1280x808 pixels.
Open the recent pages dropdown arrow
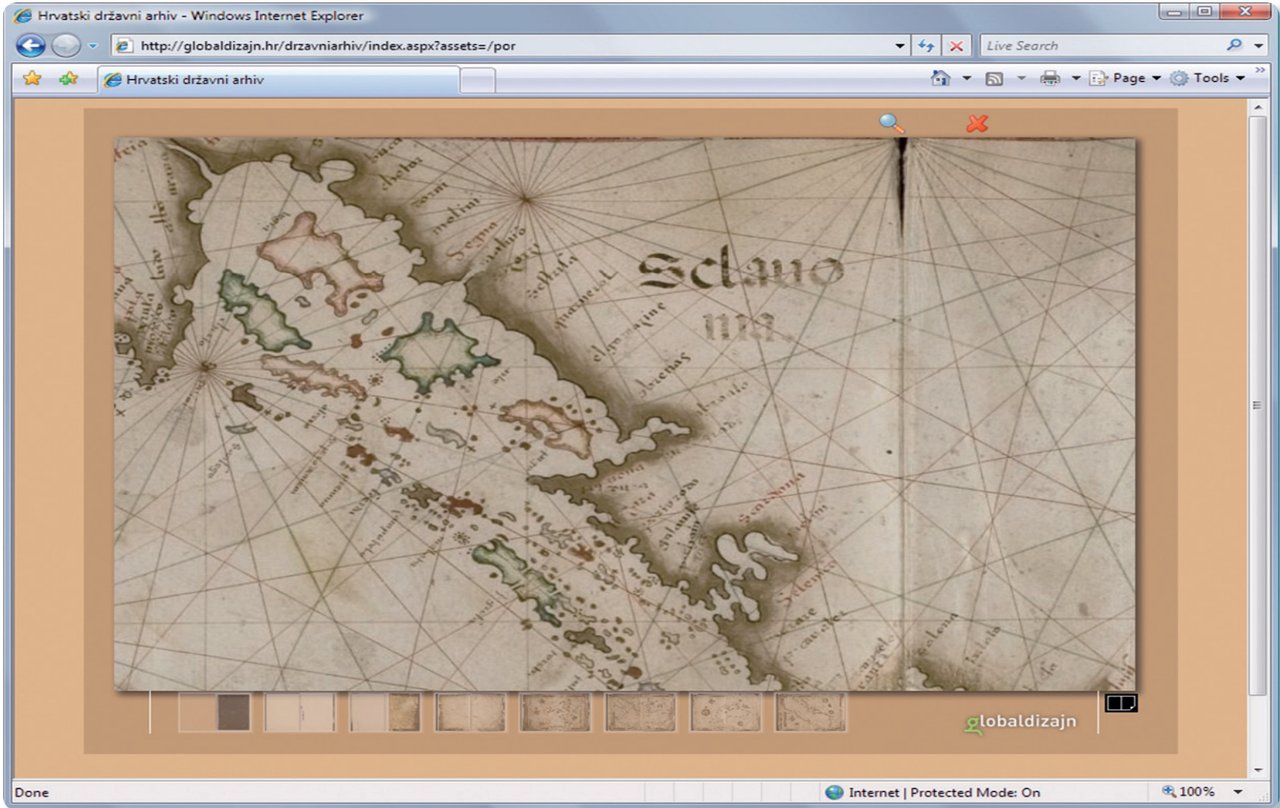tap(92, 46)
